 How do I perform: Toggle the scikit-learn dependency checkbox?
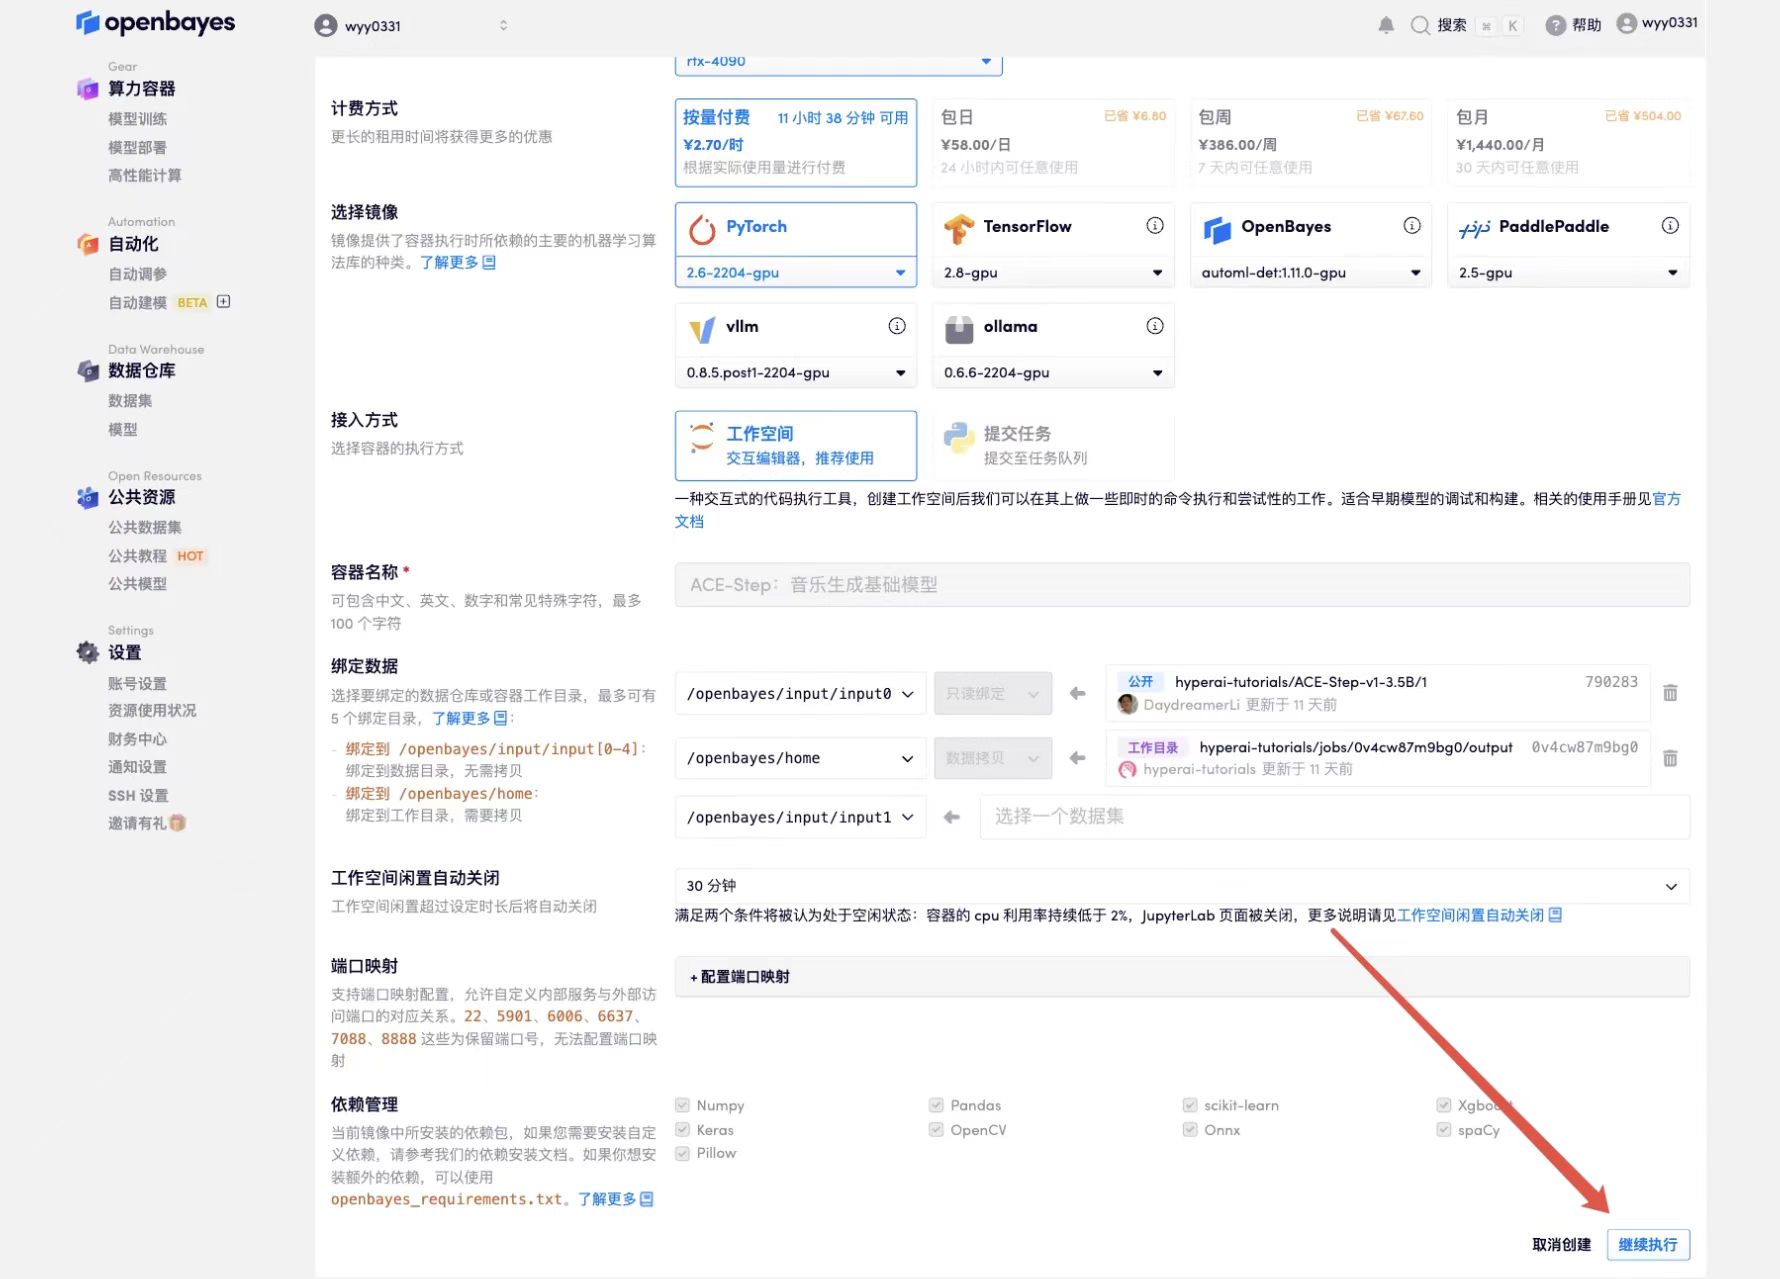(1190, 1105)
